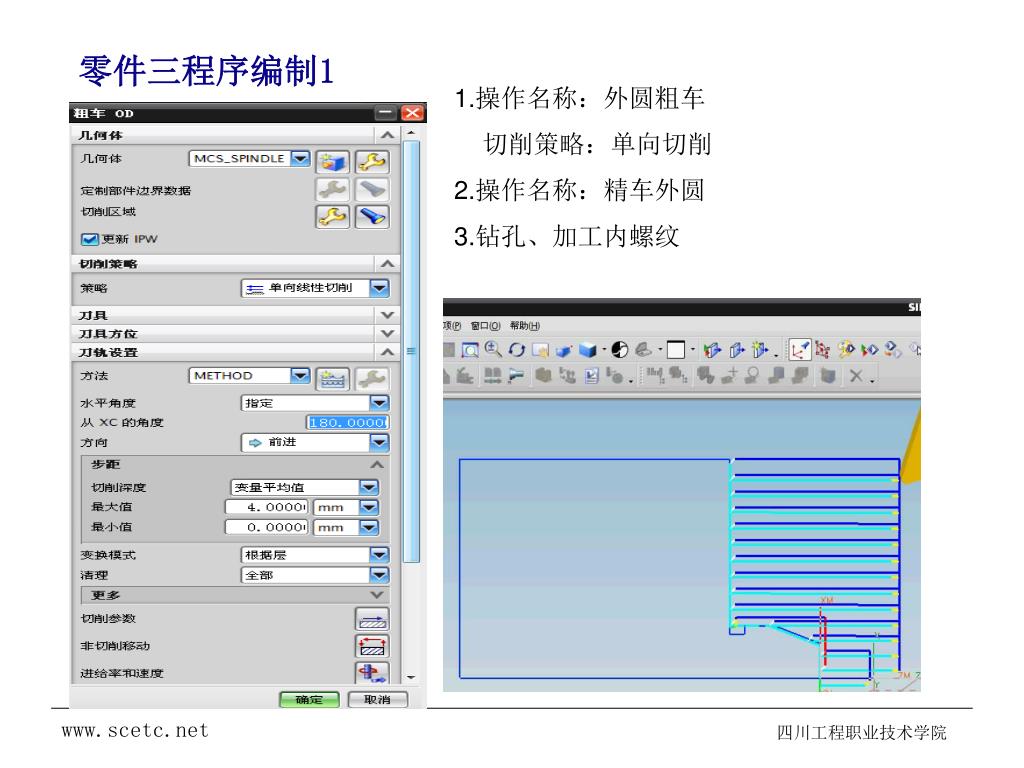Open the strategy 单向线性切削 dropdown

click(379, 288)
